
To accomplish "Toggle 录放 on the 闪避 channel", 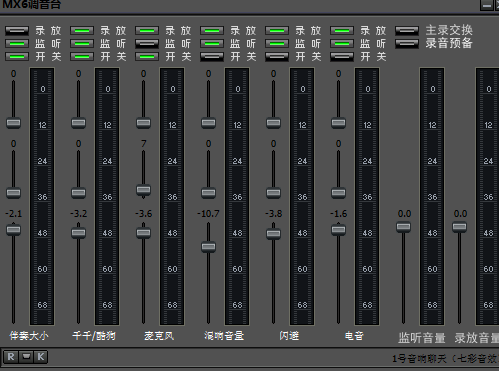I will (277, 31).
